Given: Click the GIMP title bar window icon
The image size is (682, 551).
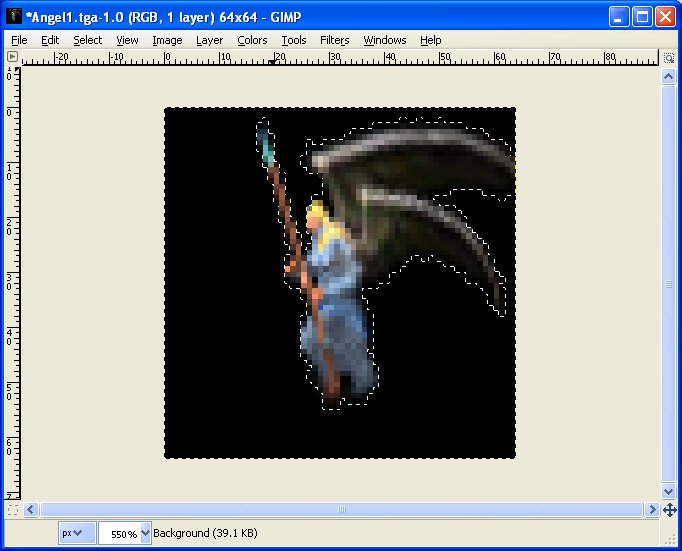Looking at the screenshot, I should (15, 16).
